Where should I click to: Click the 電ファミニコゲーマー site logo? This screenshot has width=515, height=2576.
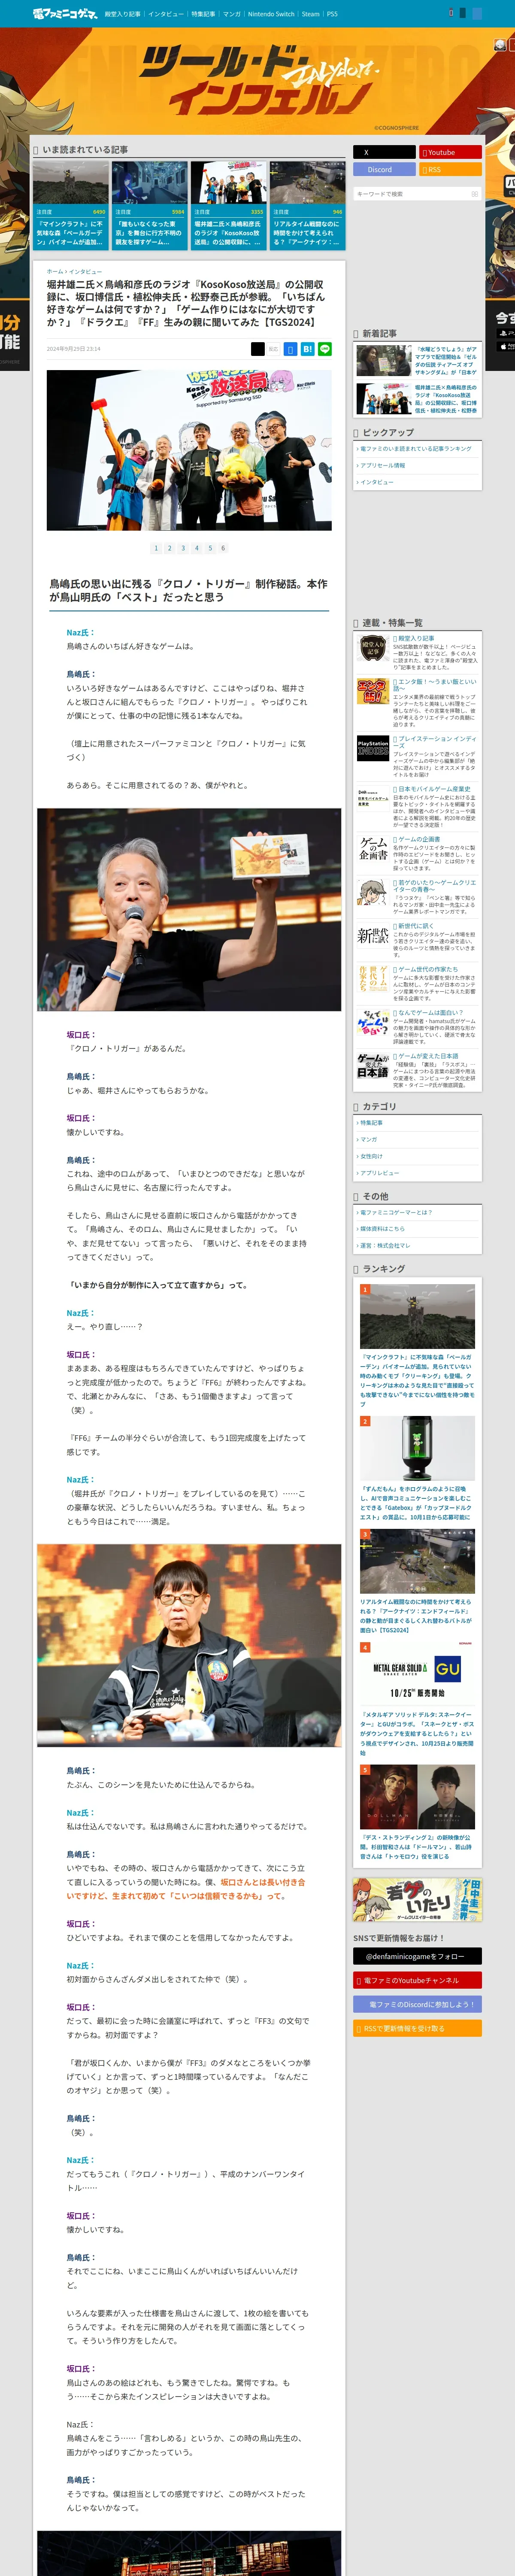(x=65, y=14)
